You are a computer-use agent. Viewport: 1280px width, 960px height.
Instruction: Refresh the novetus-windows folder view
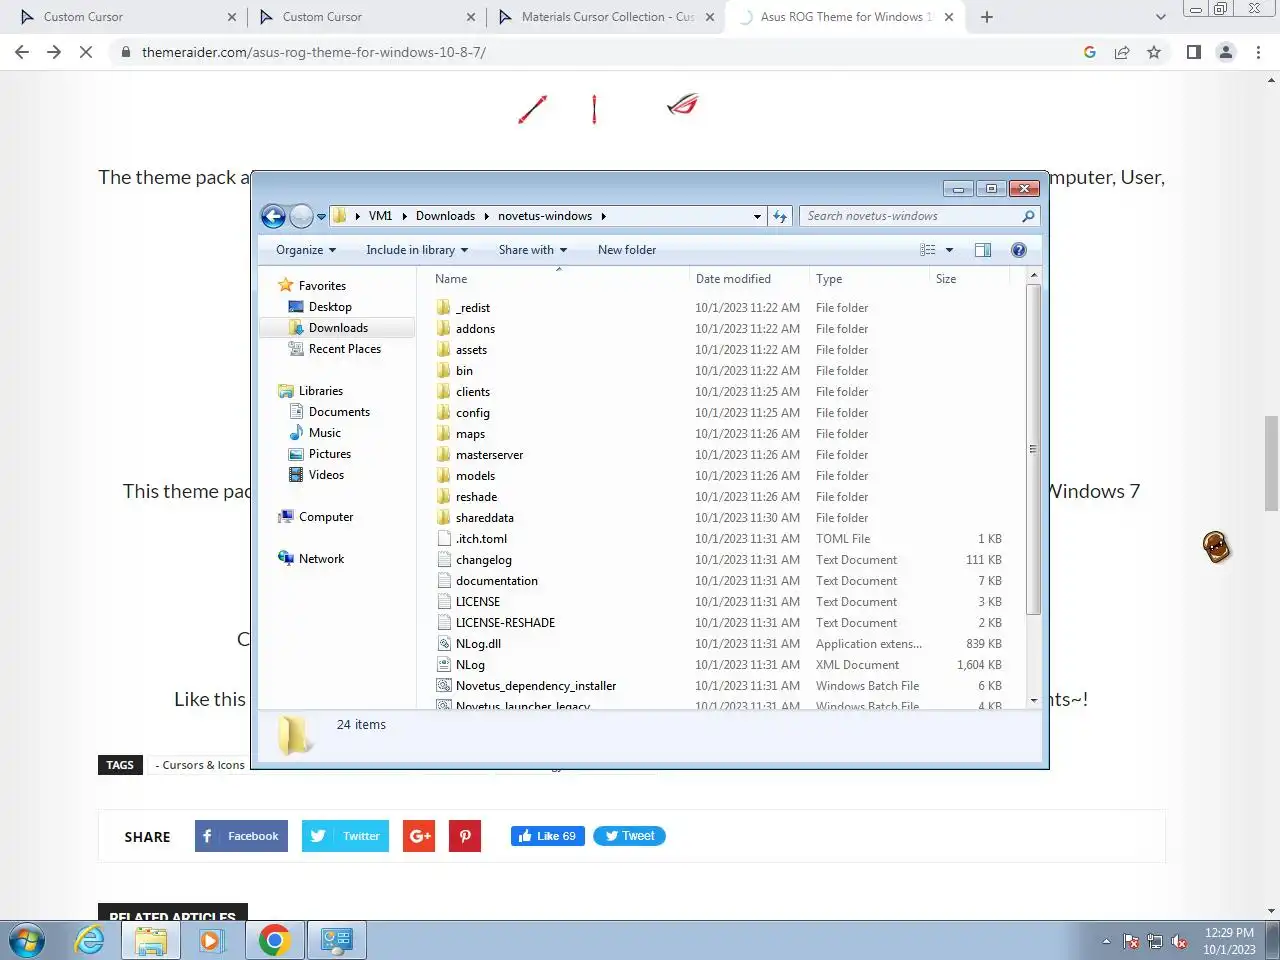[x=780, y=216]
